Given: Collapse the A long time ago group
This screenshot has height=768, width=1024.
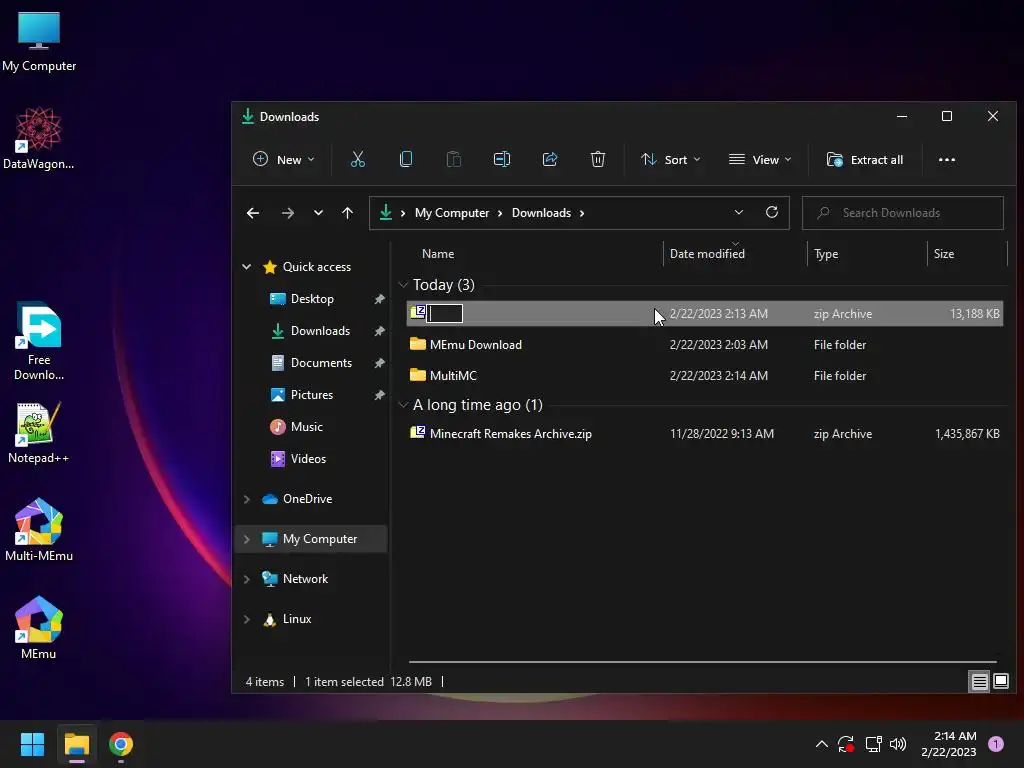Looking at the screenshot, I should click(403, 405).
